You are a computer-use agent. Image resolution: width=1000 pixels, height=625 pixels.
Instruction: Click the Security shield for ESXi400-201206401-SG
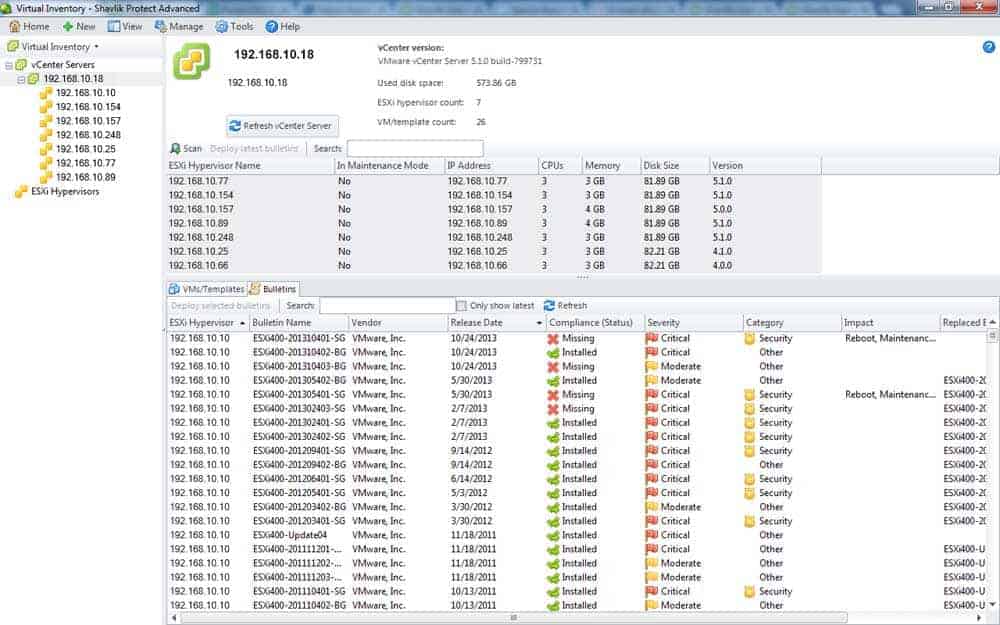coord(750,479)
